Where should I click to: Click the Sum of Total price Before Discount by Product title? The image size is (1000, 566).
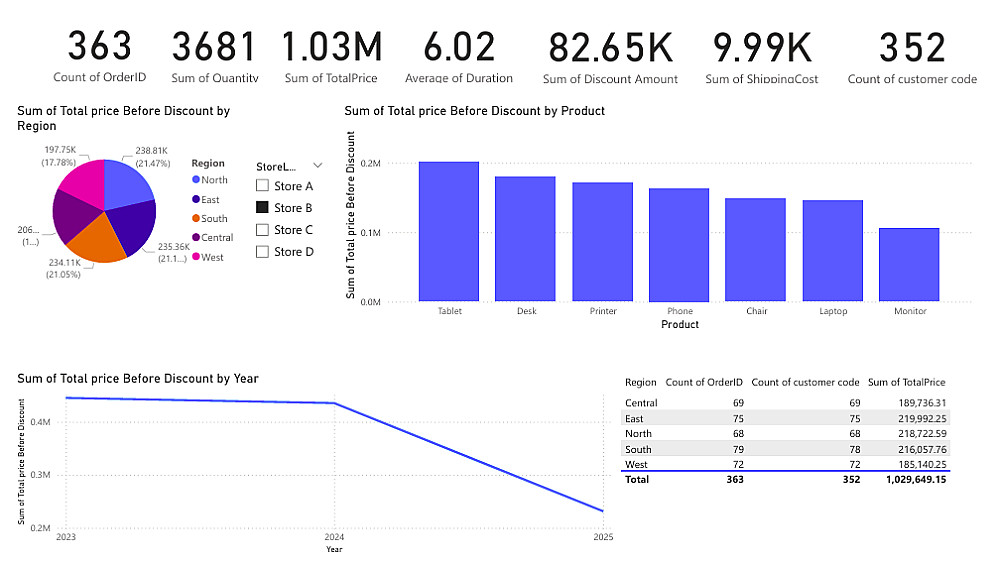474,111
